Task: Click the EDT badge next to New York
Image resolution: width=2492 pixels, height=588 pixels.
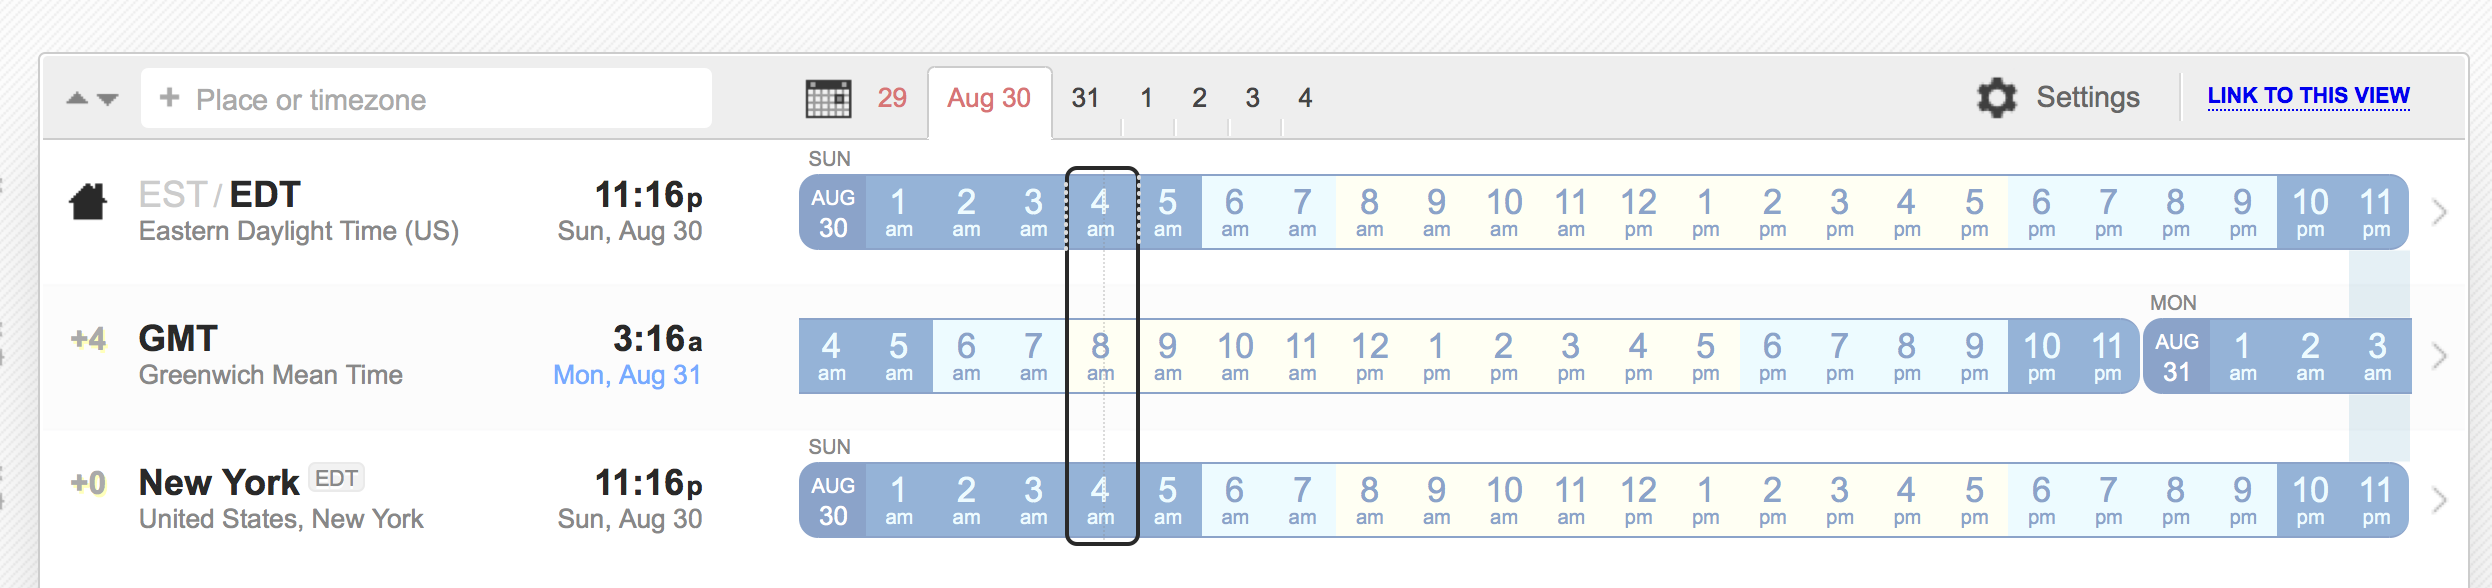Action: [x=336, y=479]
